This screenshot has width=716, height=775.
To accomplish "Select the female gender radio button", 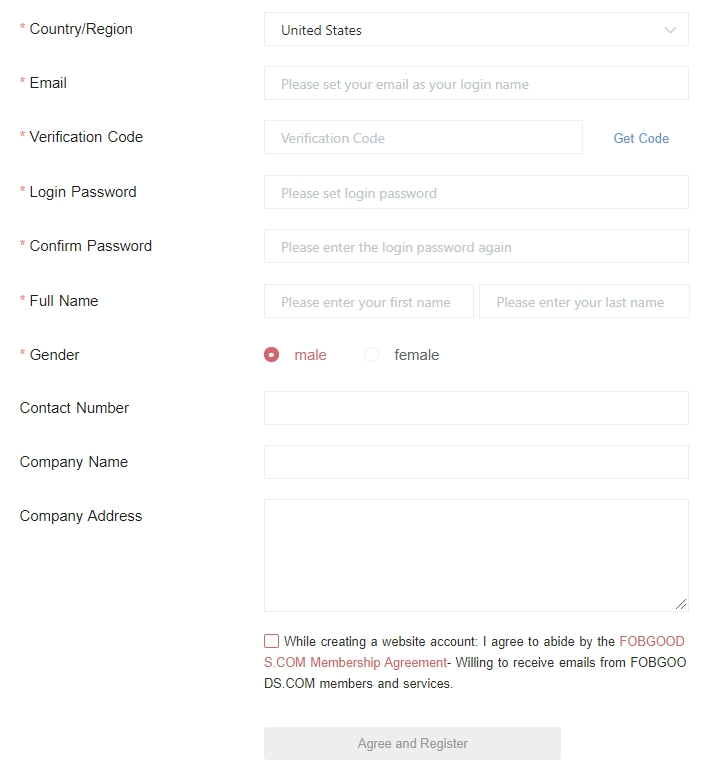I will (372, 355).
